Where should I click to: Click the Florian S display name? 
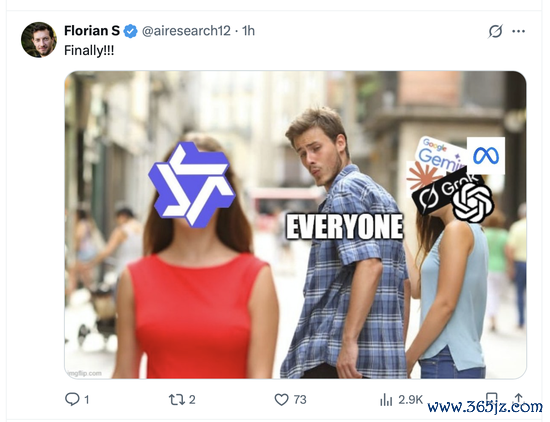[92, 31]
